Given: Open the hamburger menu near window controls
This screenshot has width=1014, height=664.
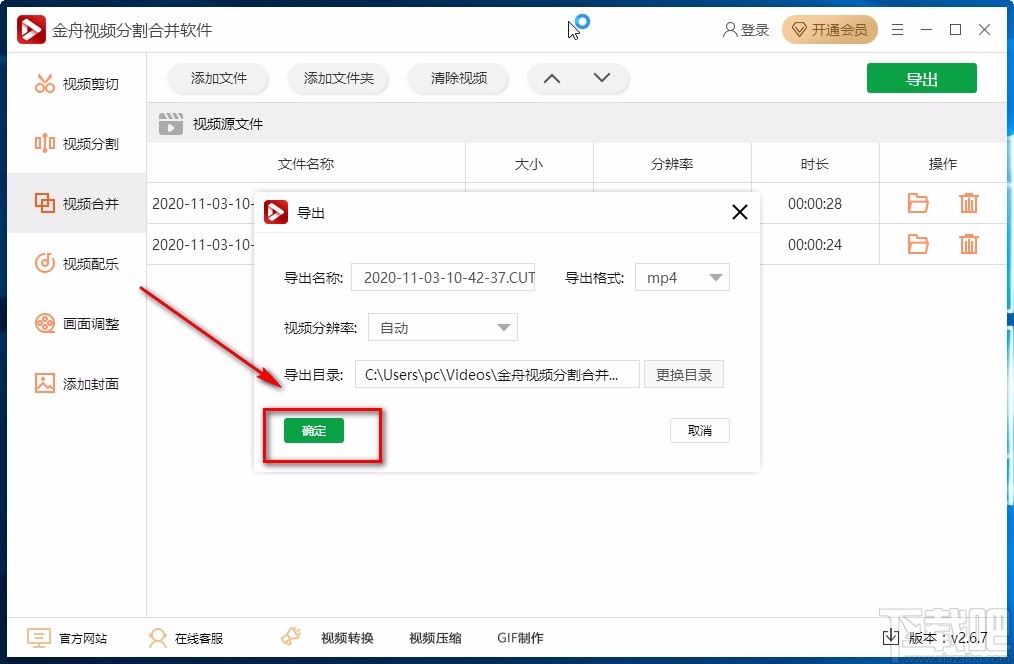Looking at the screenshot, I should [x=897, y=29].
